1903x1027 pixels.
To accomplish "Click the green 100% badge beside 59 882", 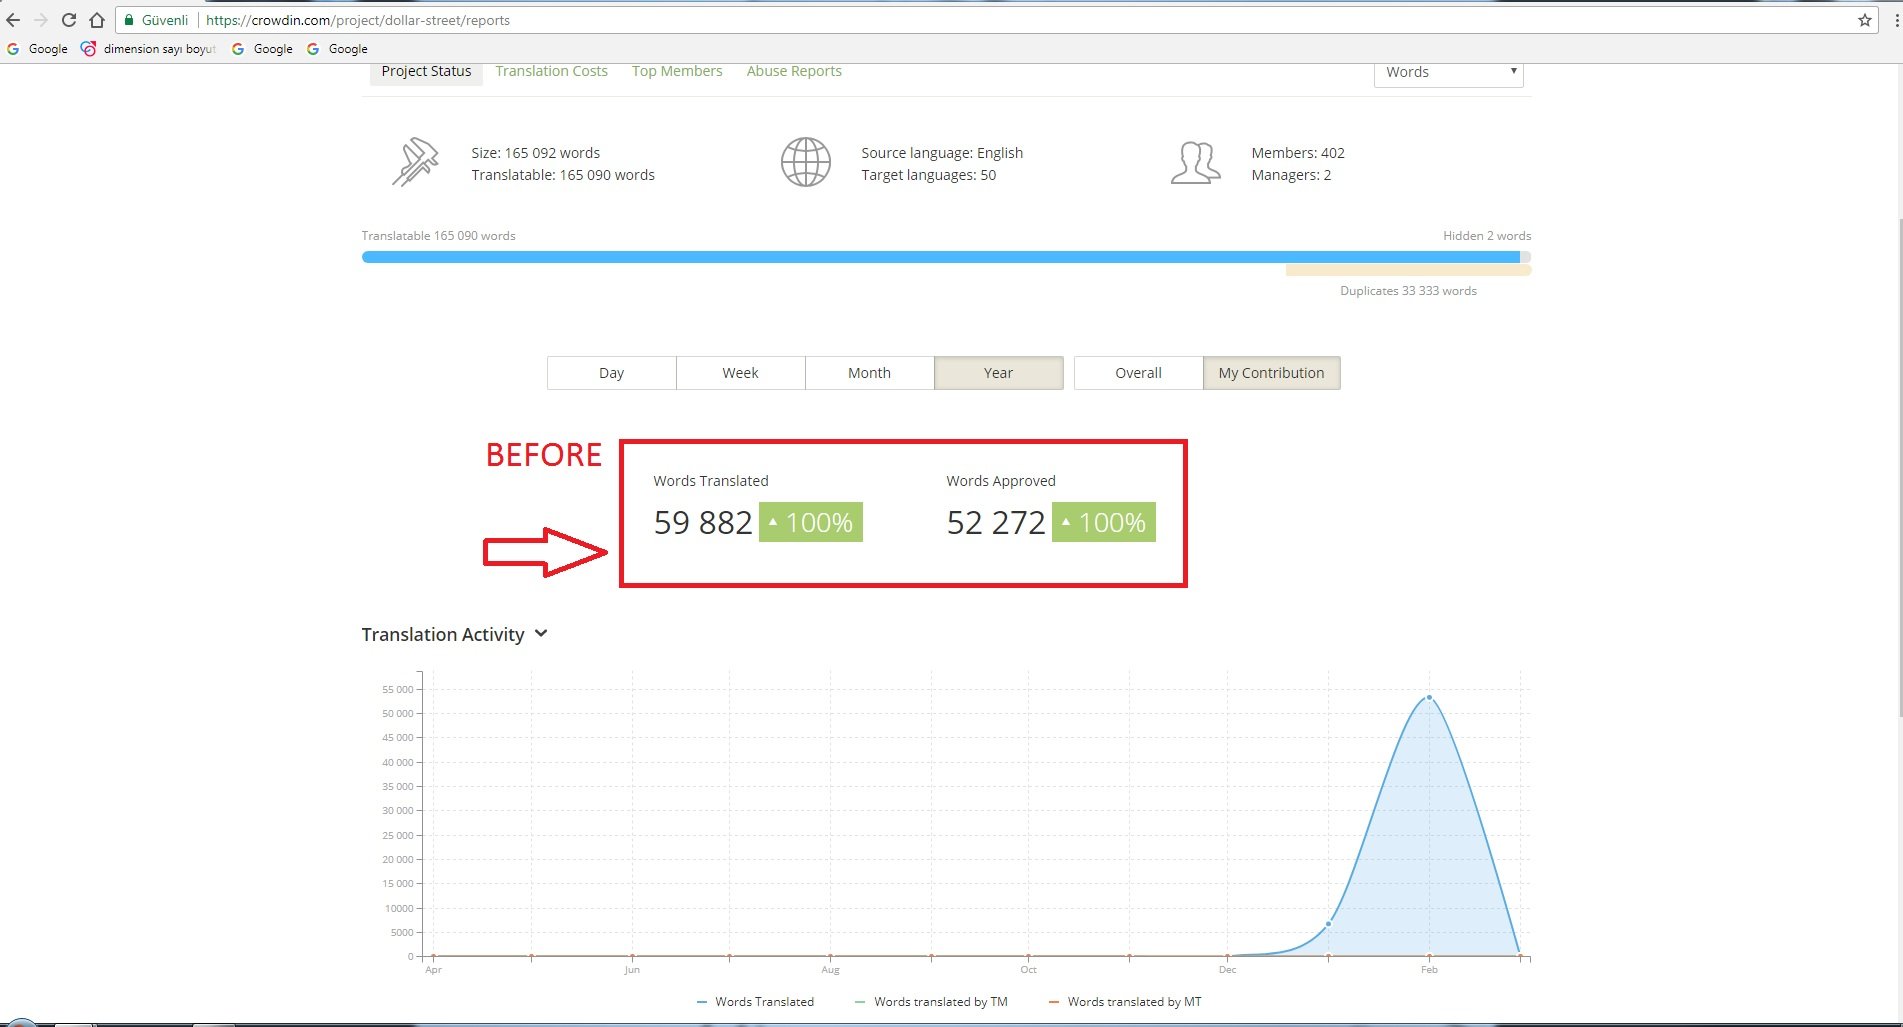I will (x=811, y=522).
